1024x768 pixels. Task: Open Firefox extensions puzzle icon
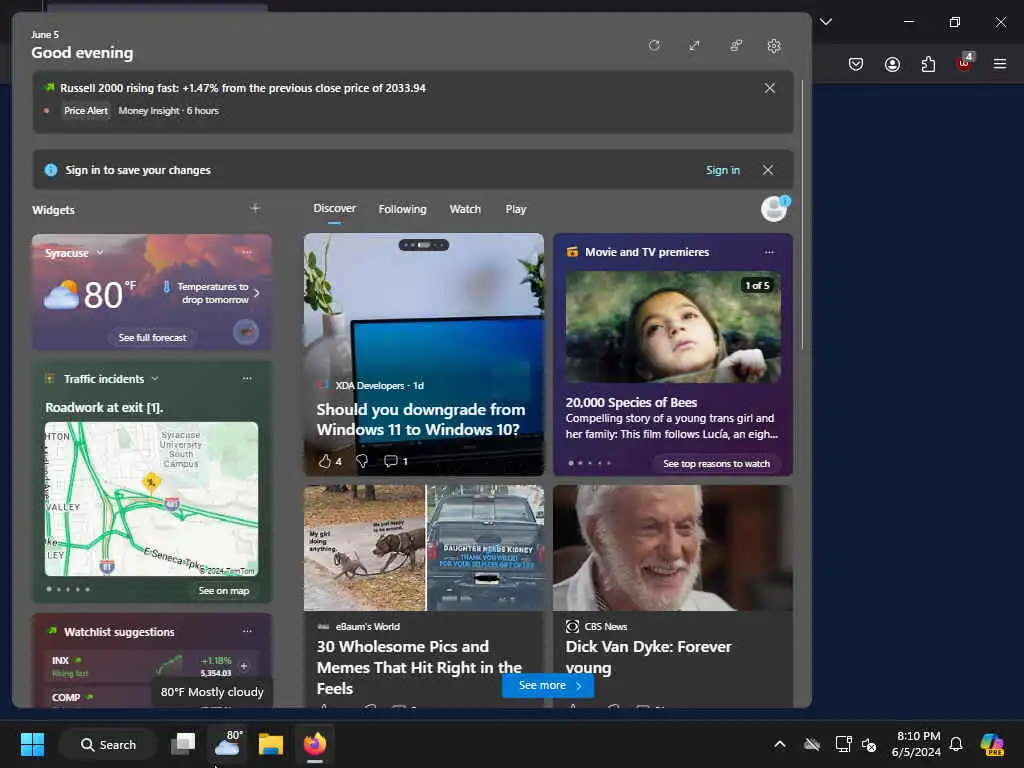tap(928, 64)
